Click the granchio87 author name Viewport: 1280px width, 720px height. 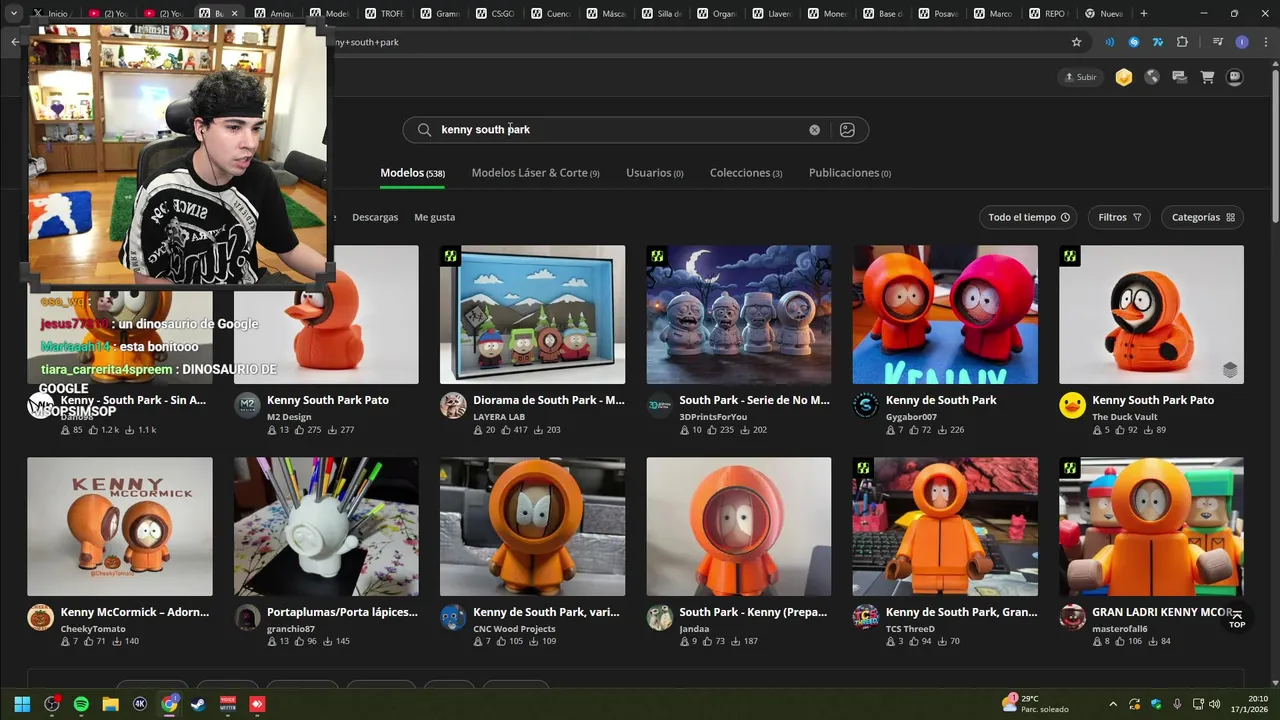pyautogui.click(x=290, y=629)
